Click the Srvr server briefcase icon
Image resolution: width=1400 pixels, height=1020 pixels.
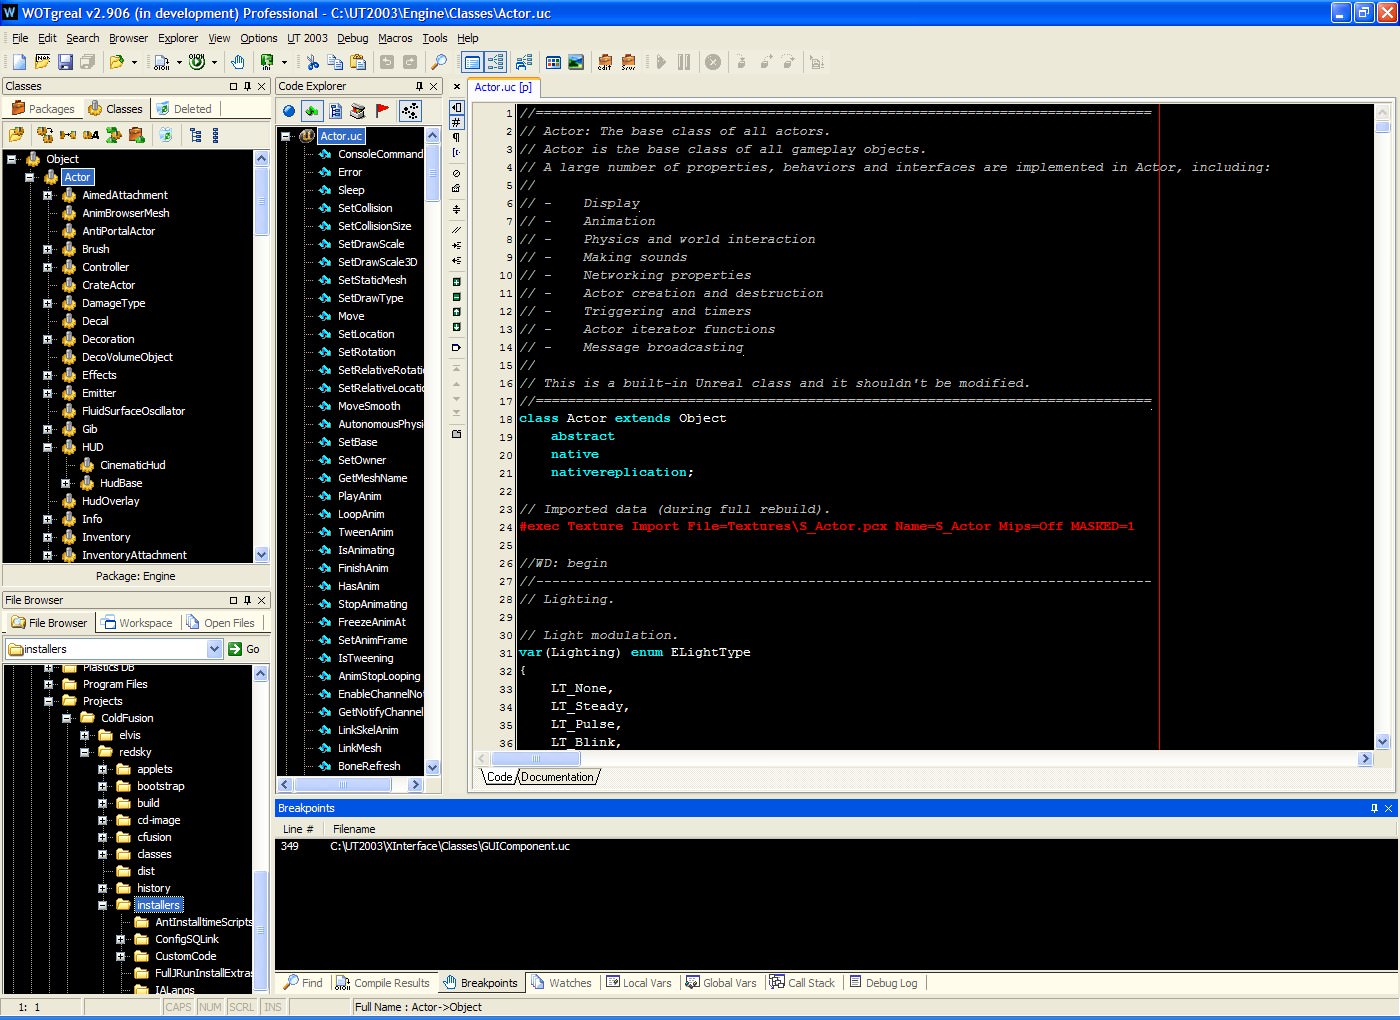coord(628,62)
